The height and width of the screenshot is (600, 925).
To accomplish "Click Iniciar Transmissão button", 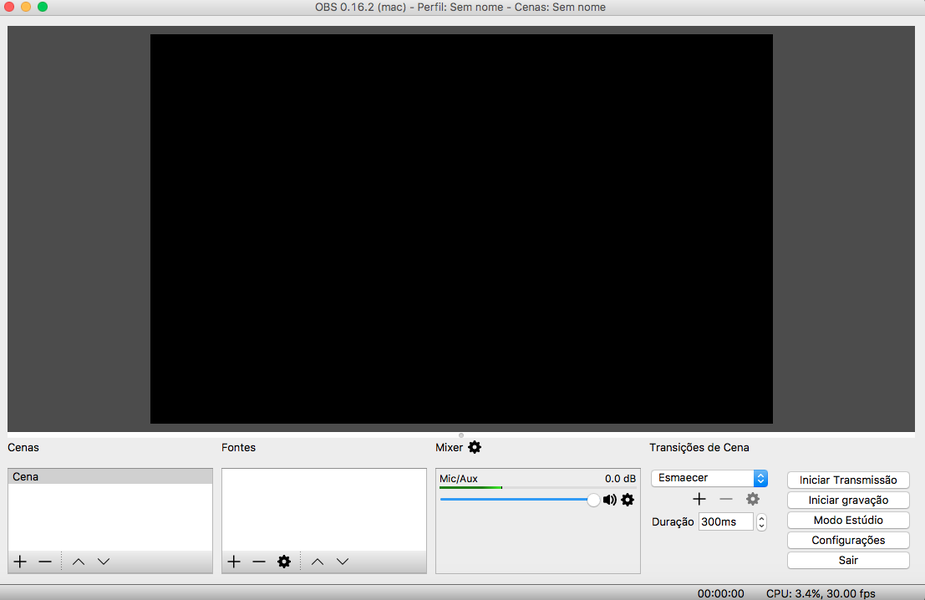I will pyautogui.click(x=848, y=480).
